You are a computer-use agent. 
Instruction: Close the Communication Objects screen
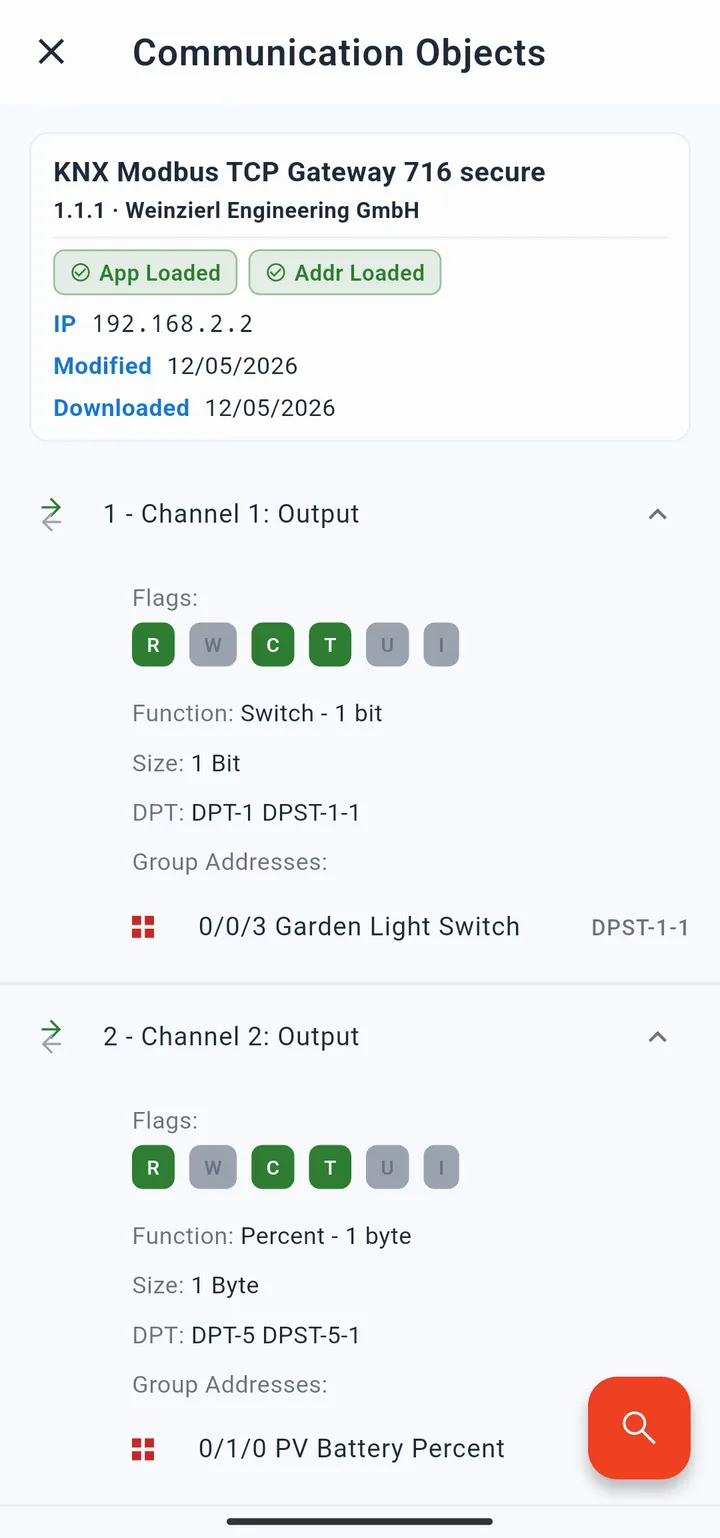coord(51,52)
